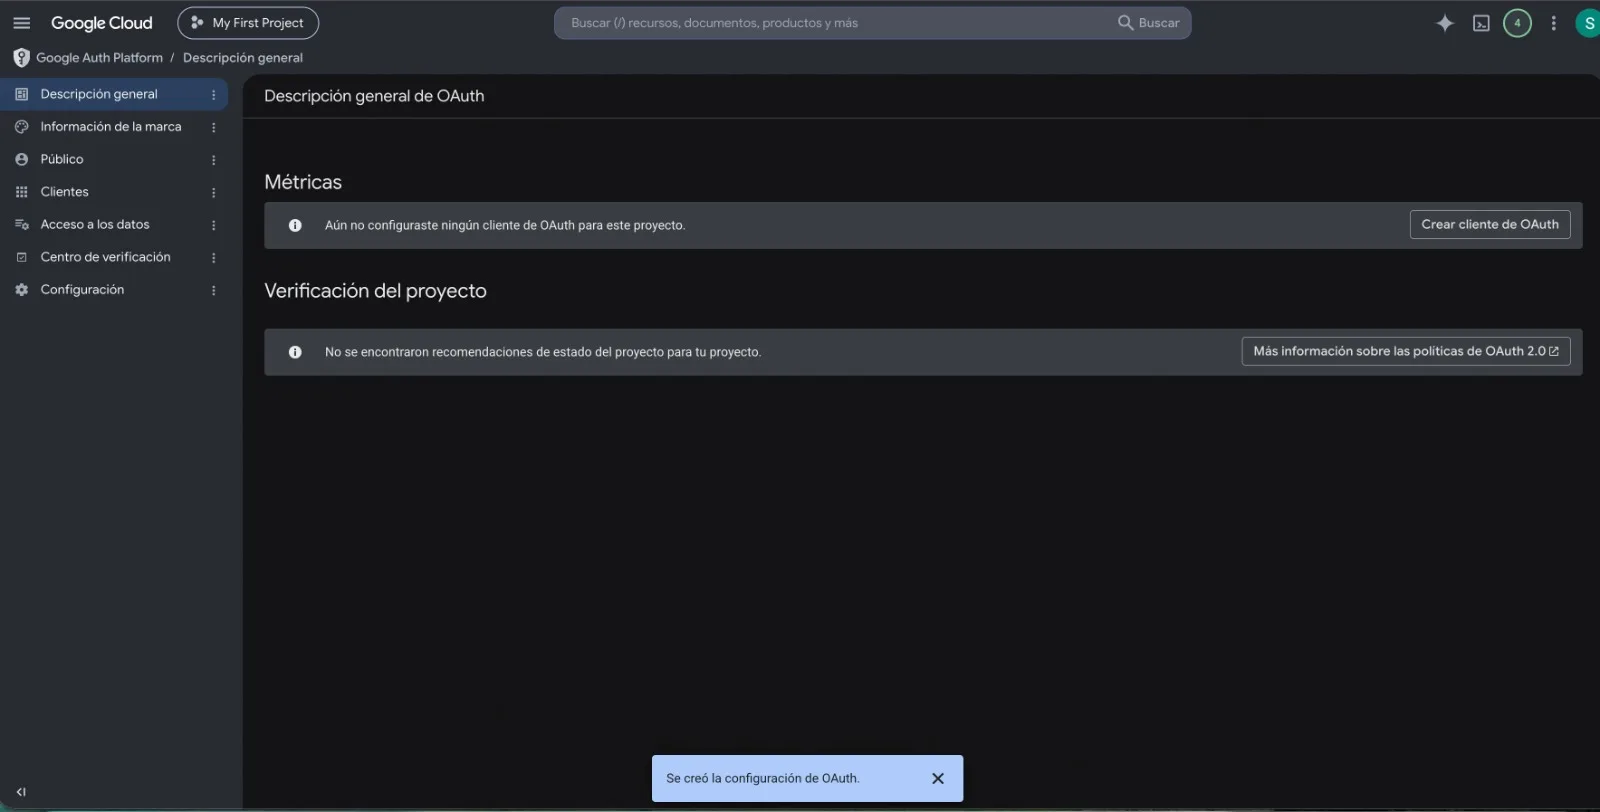The height and width of the screenshot is (812, 1600).
Task: Click 'Aún no configuraste ningún cliente' message
Action: pos(505,225)
